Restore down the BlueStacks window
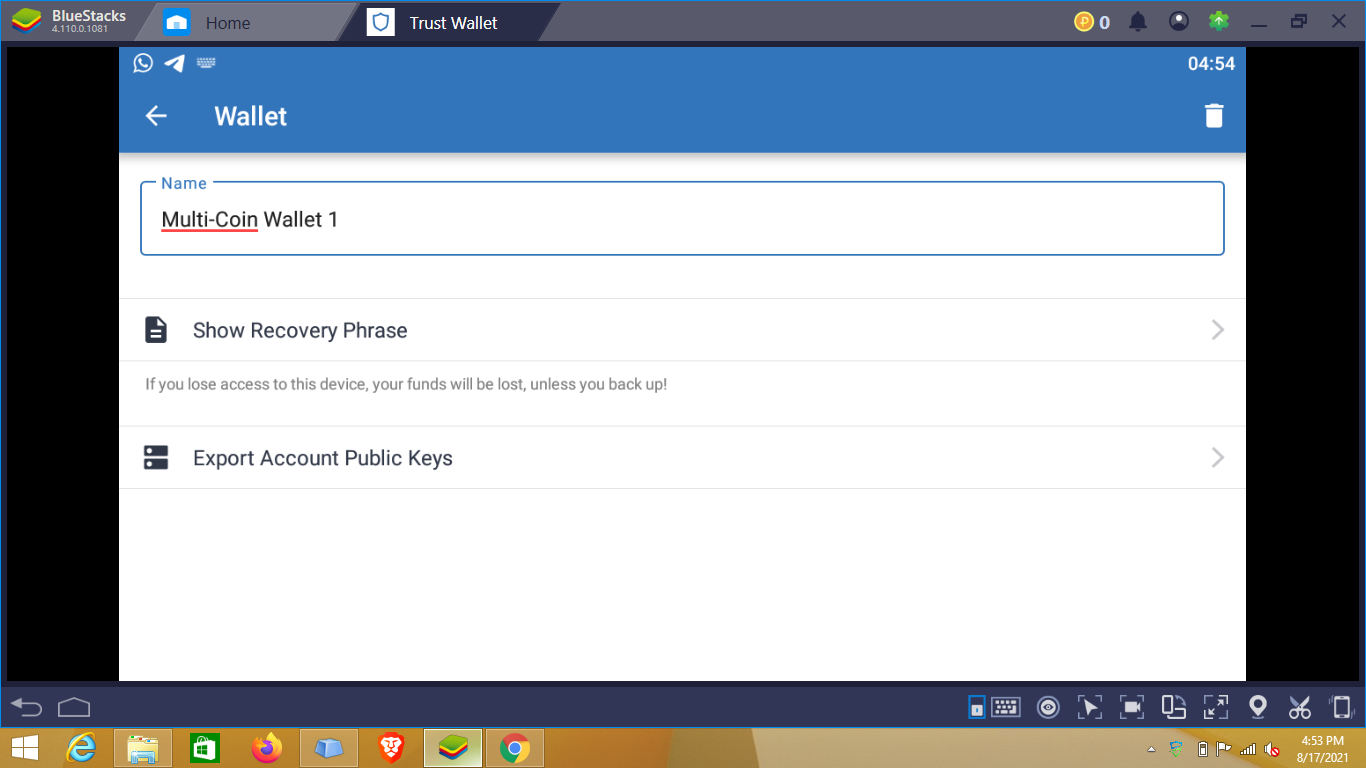1366x768 pixels. 1299,22
